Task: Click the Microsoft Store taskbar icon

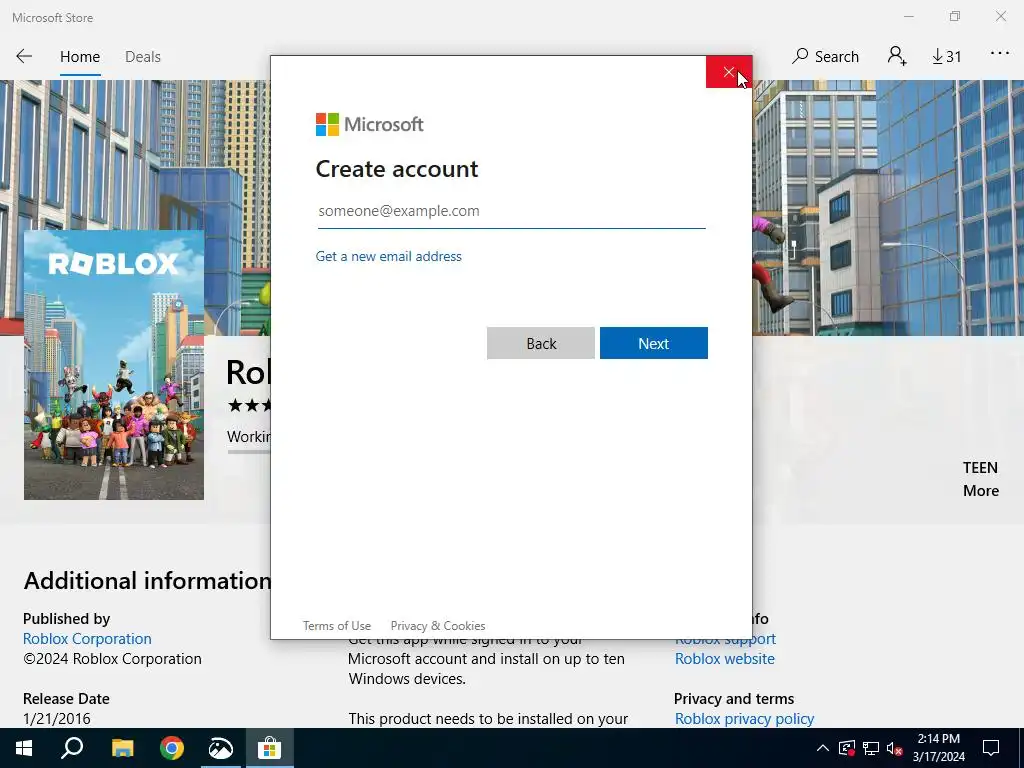Action: pyautogui.click(x=269, y=748)
